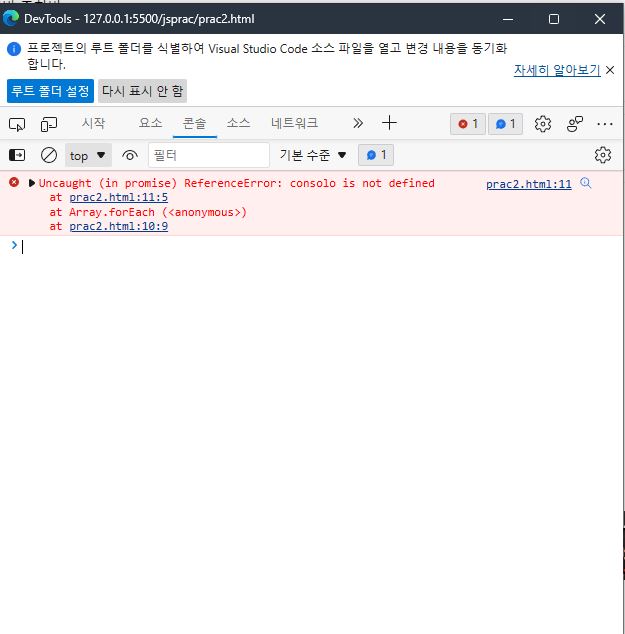Open DevTools settings gear in tab bar
The image size is (625, 634).
pyautogui.click(x=543, y=124)
